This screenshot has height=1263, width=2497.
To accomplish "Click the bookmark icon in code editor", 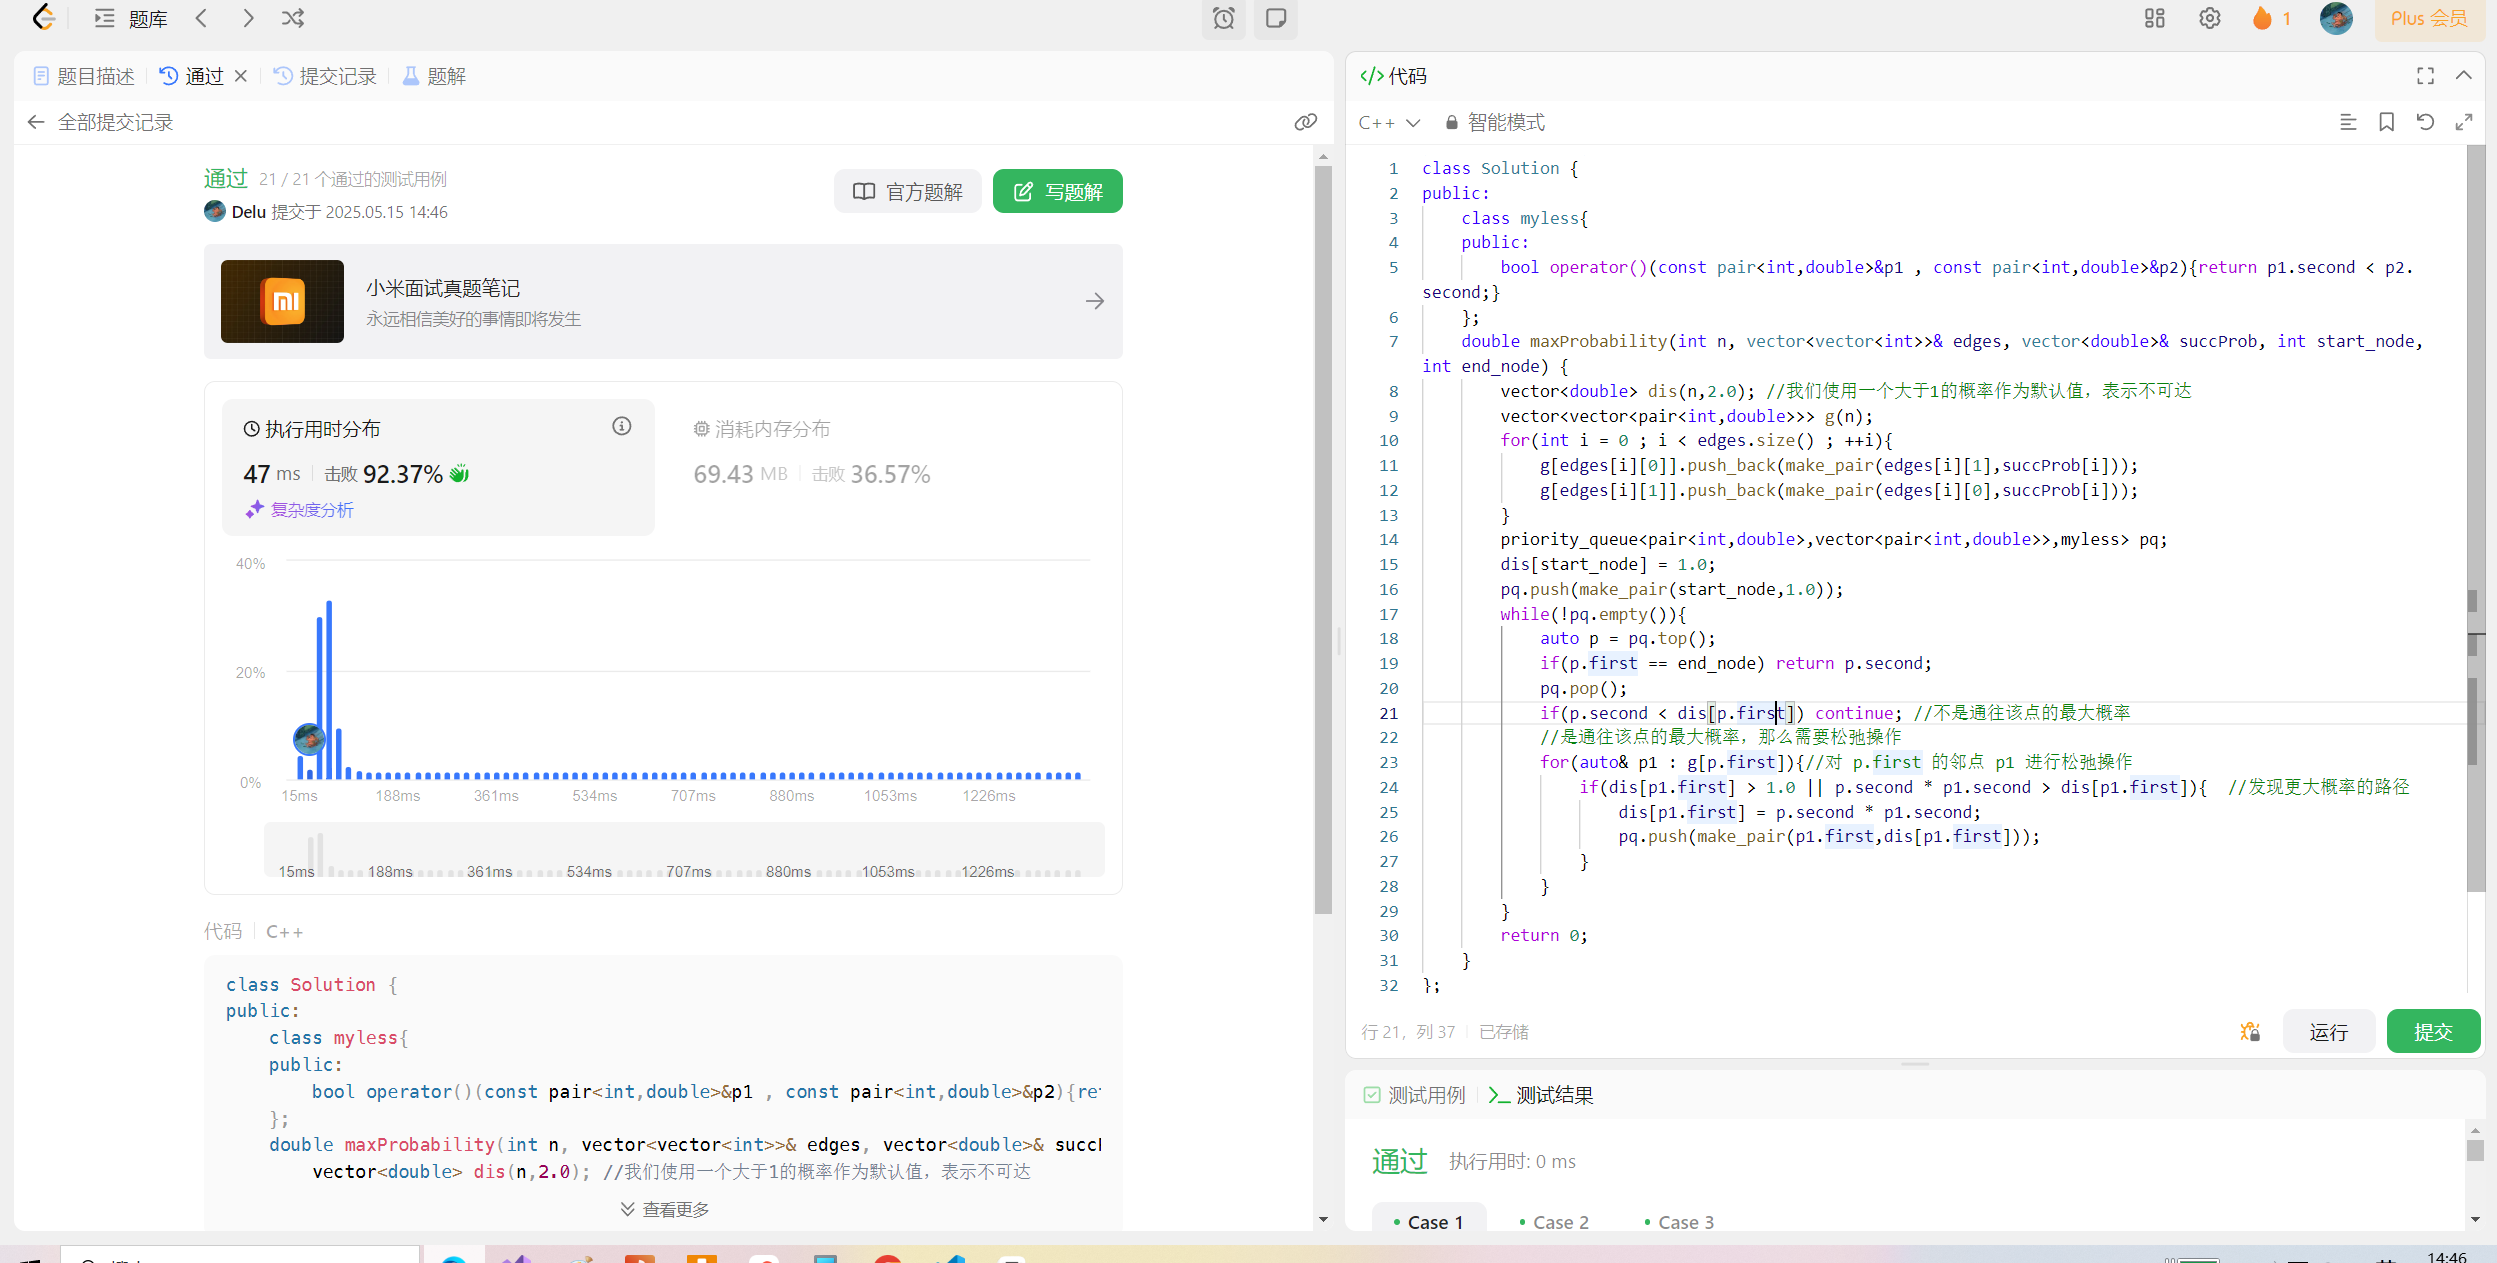I will click(2386, 122).
